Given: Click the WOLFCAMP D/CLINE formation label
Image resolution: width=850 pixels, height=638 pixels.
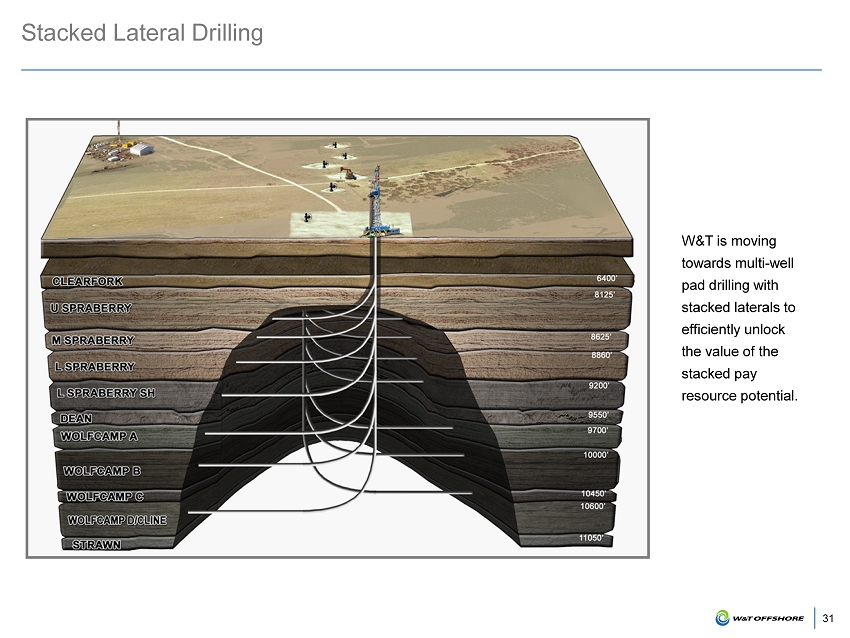Looking at the screenshot, I should pos(116,520).
